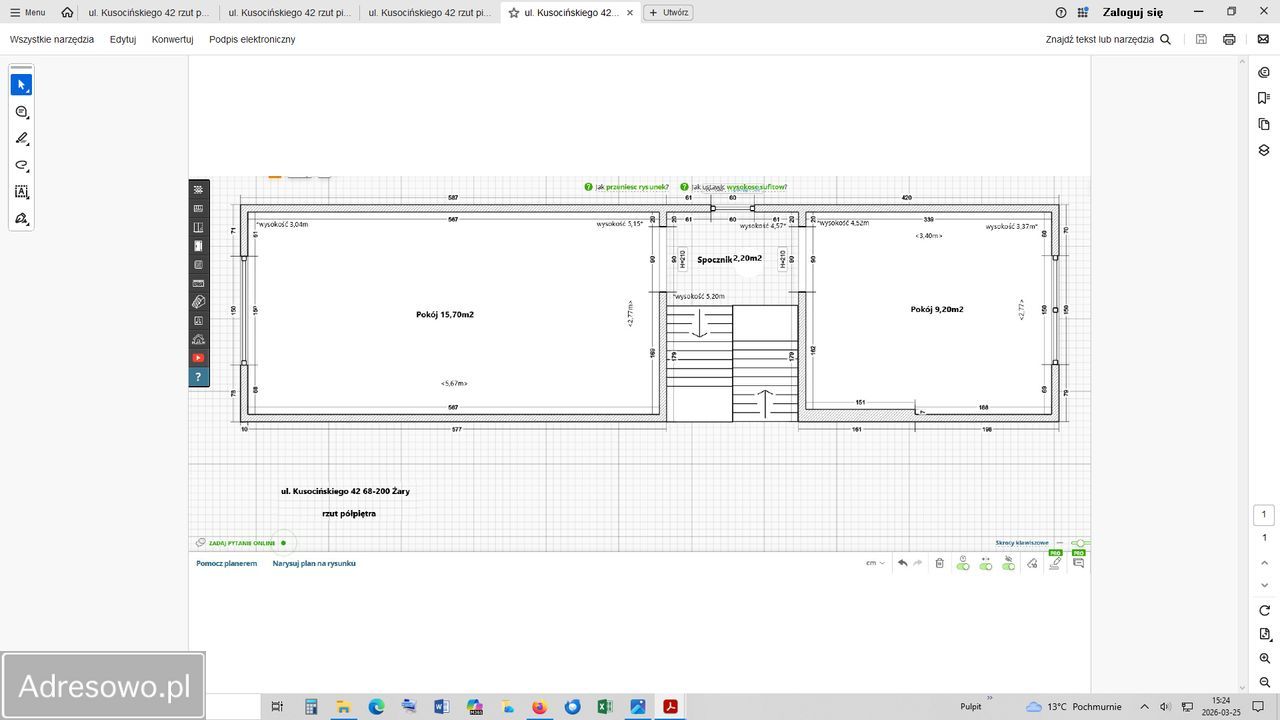This screenshot has height=720, width=1280.
Task: Open the bookmarks panel in right sidebar
Action: pos(1264,98)
